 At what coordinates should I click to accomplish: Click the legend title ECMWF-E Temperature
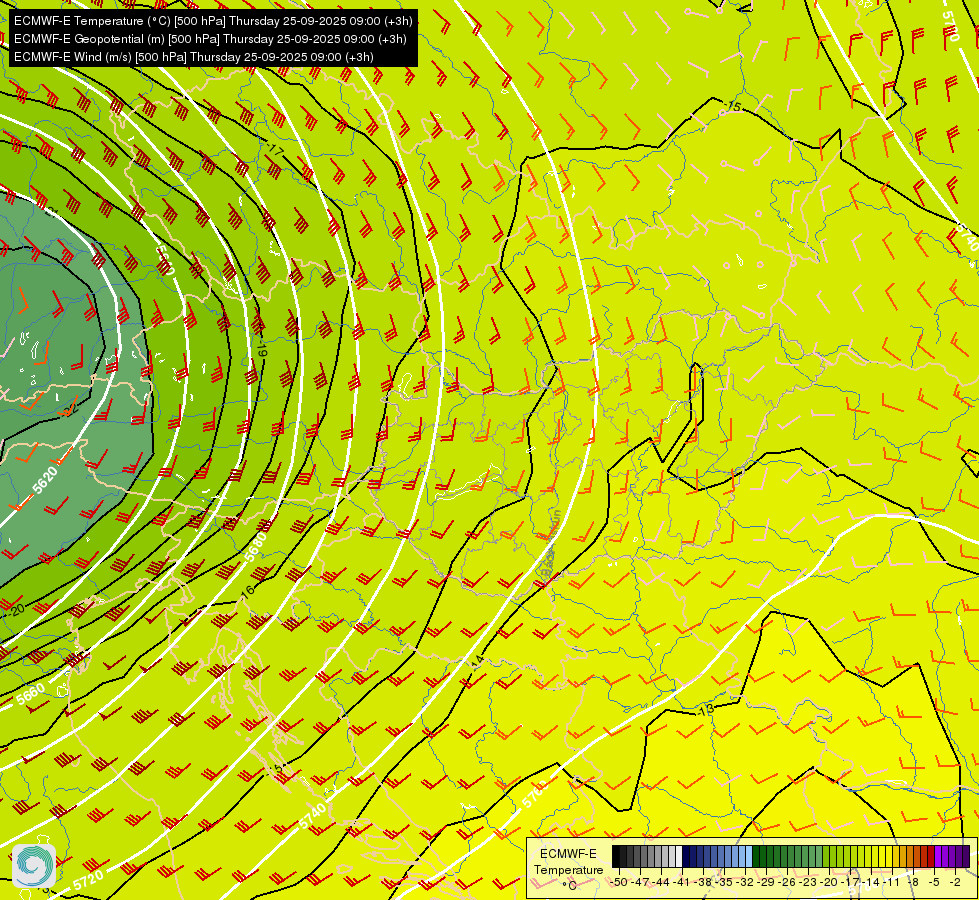(568, 861)
